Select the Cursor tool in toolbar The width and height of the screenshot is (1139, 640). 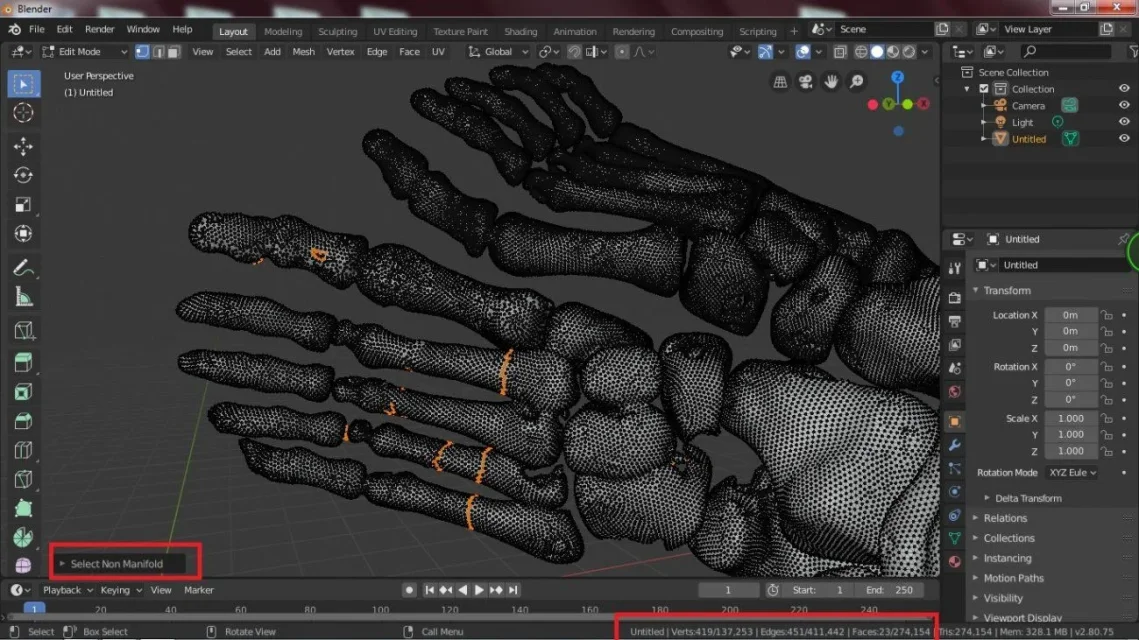click(x=23, y=113)
